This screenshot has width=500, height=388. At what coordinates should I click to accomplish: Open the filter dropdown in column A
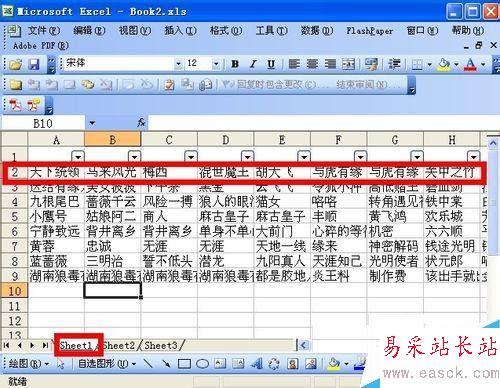(x=78, y=156)
